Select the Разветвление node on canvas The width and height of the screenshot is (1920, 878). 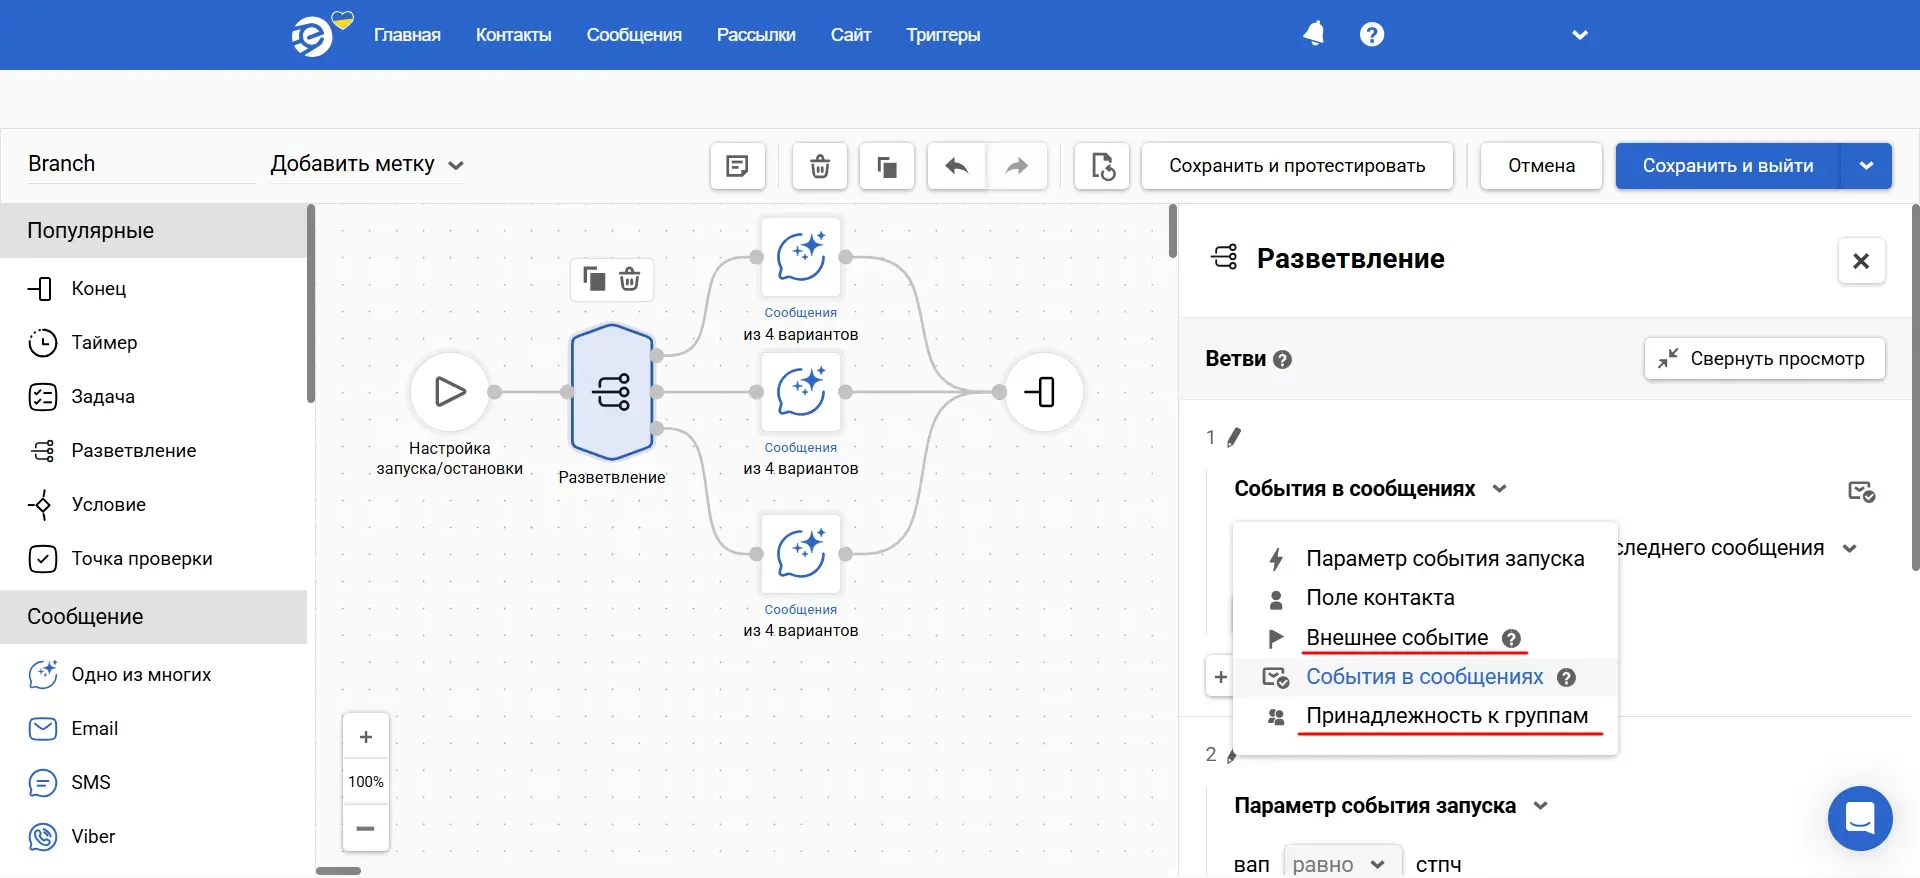tap(612, 391)
